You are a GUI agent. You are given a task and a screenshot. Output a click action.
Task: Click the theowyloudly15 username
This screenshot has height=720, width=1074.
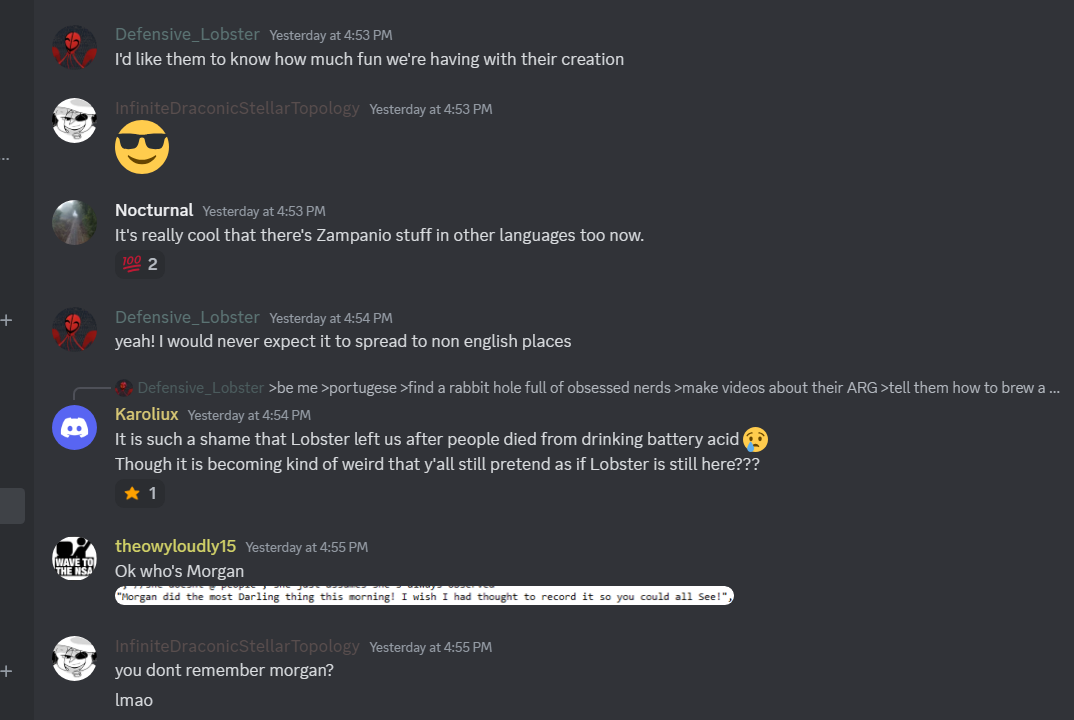click(x=175, y=546)
